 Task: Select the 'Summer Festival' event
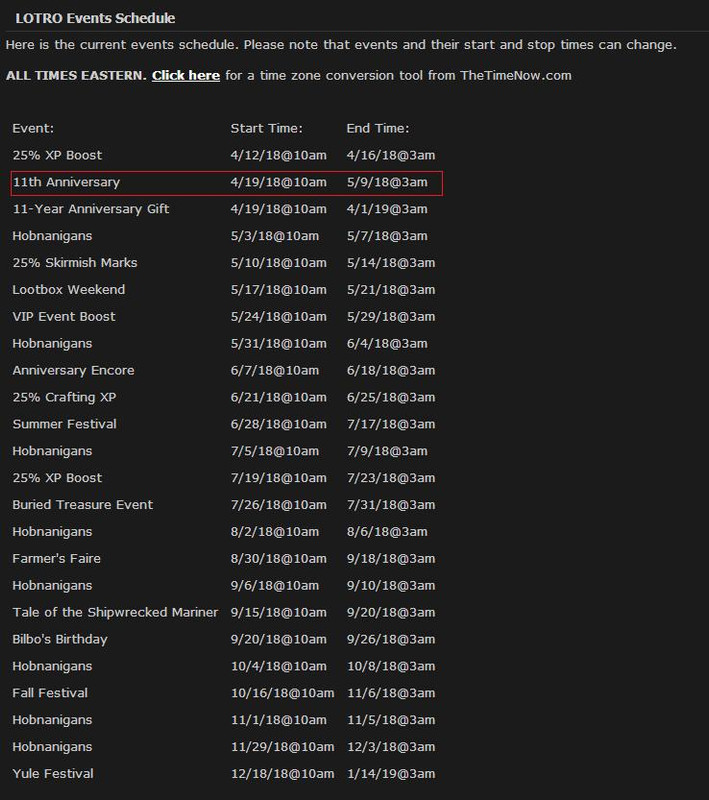65,424
